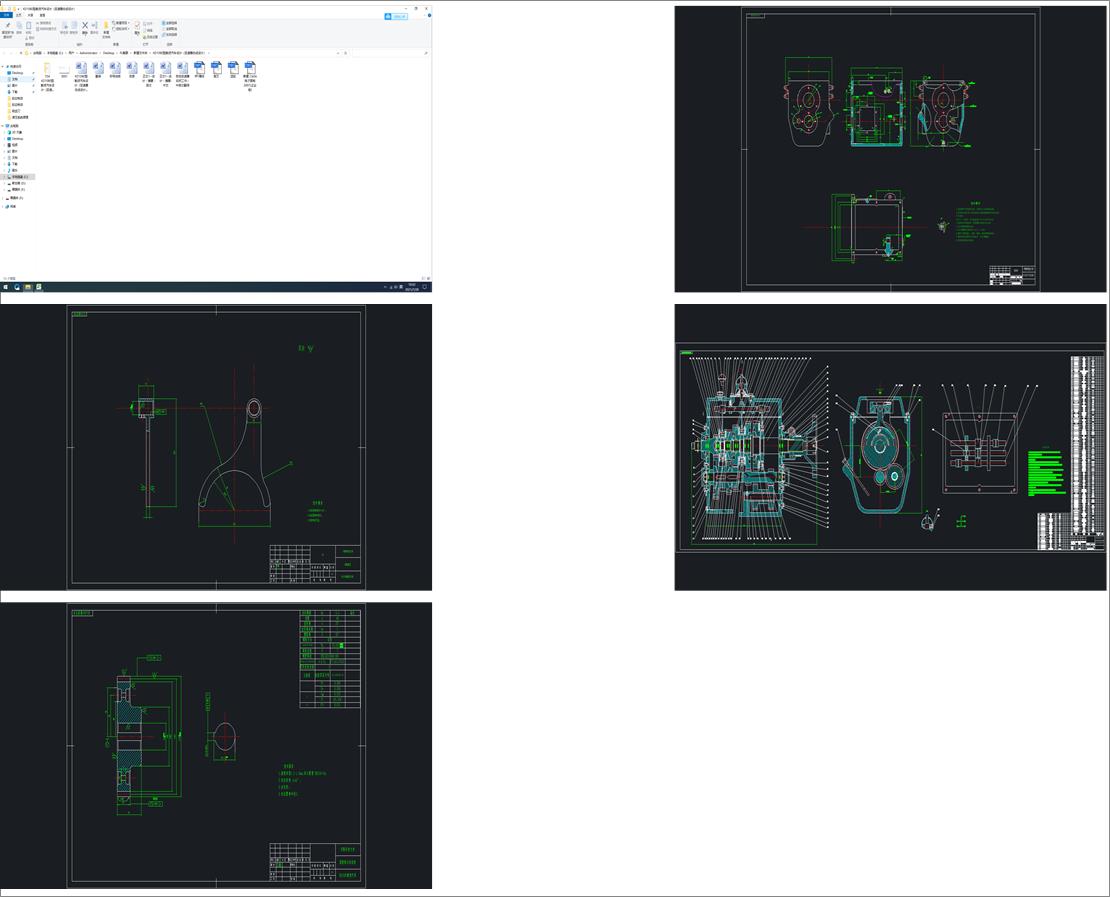Click the Windows Start button
1110x897 pixels.
tap(5, 287)
